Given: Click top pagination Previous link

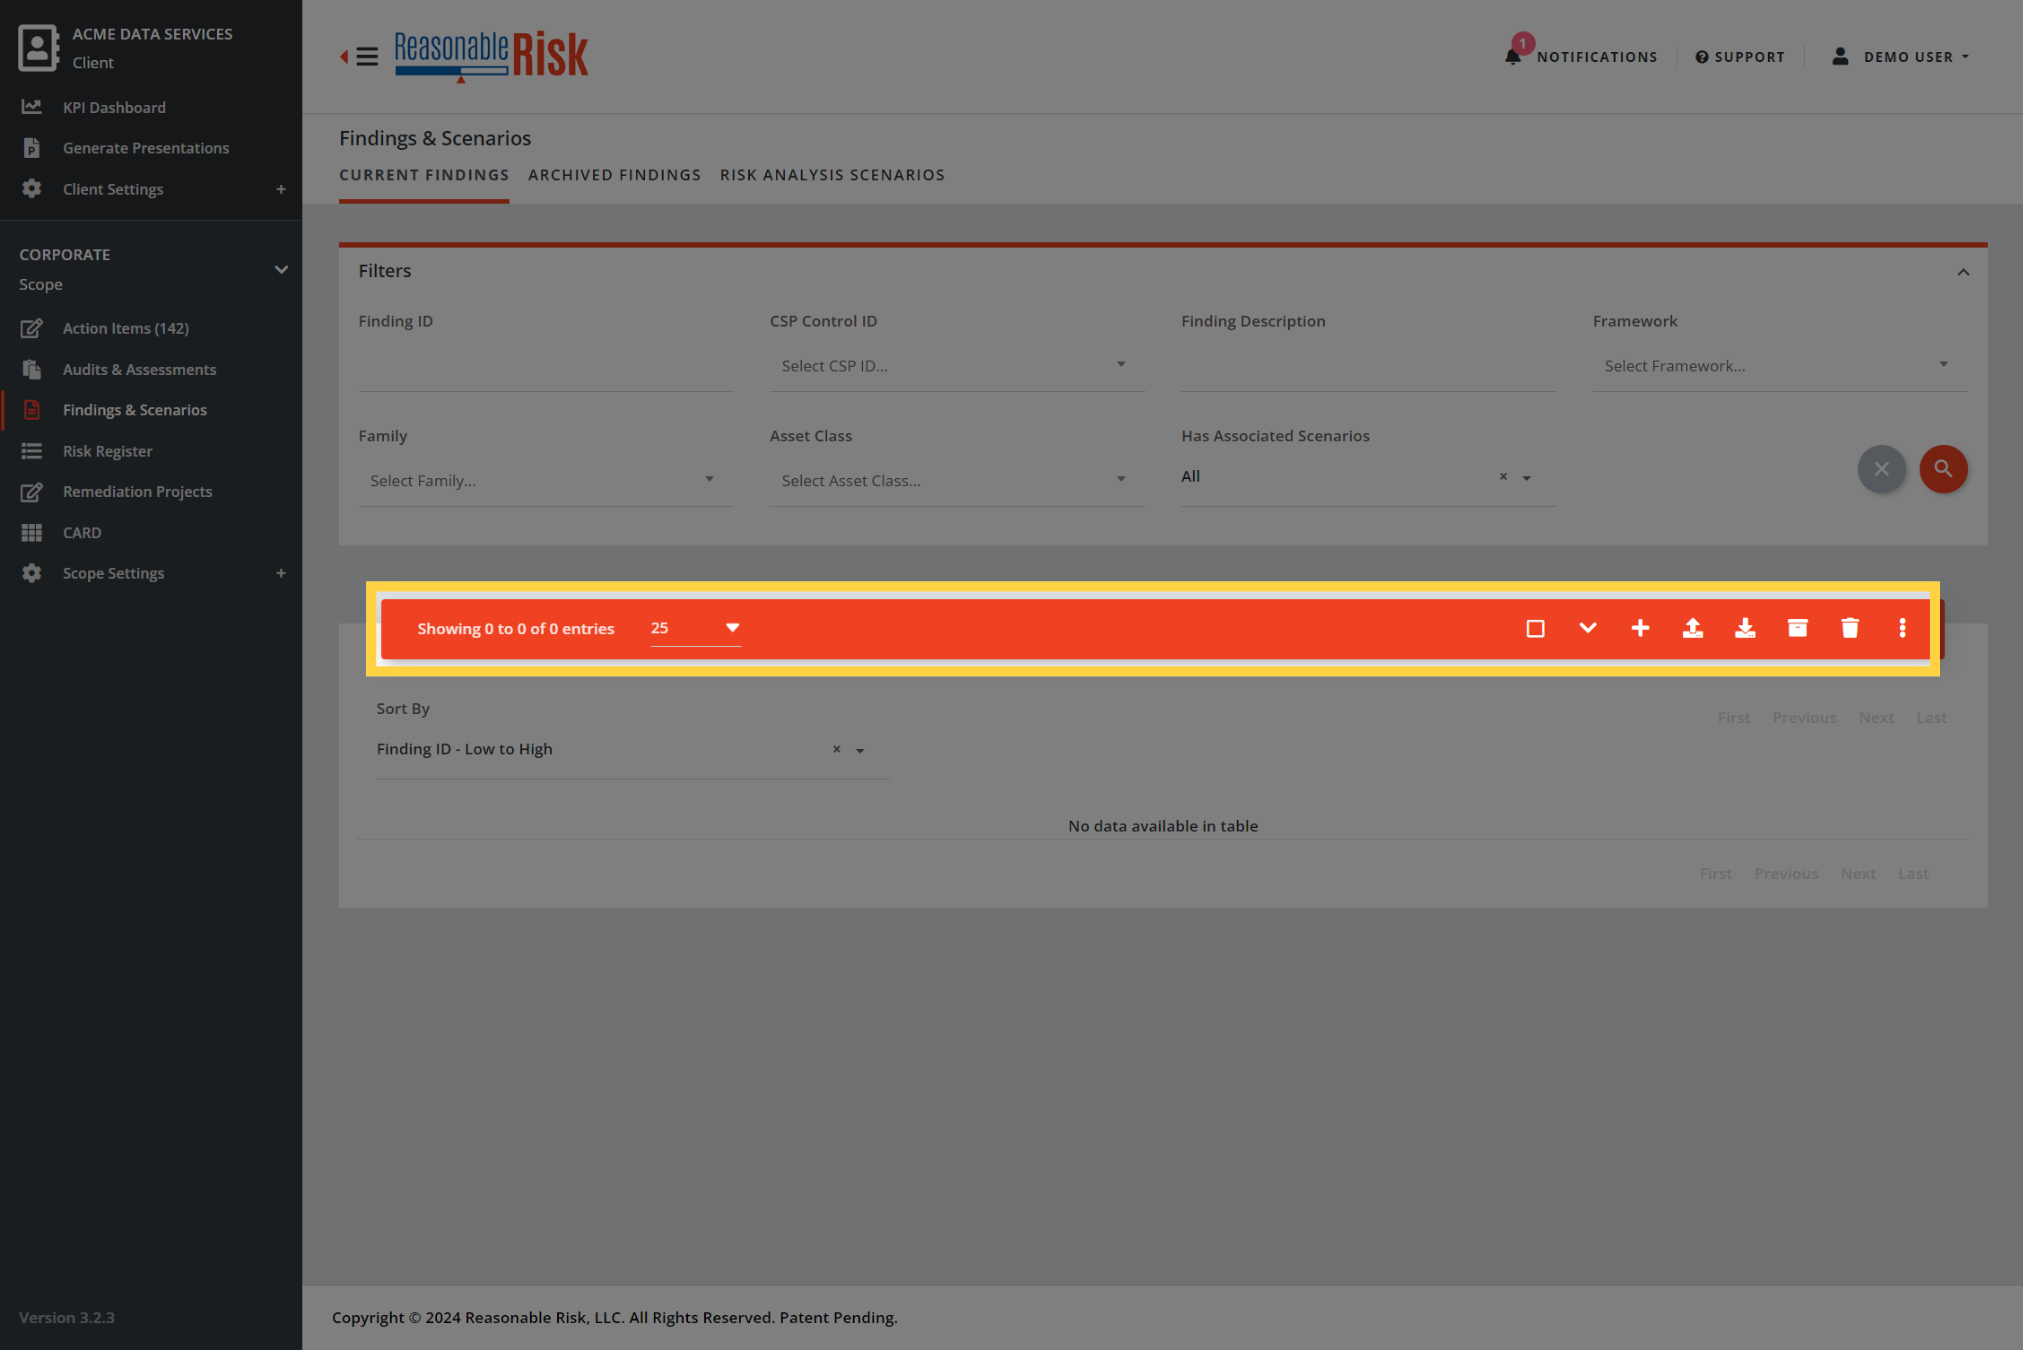Looking at the screenshot, I should tap(1804, 718).
